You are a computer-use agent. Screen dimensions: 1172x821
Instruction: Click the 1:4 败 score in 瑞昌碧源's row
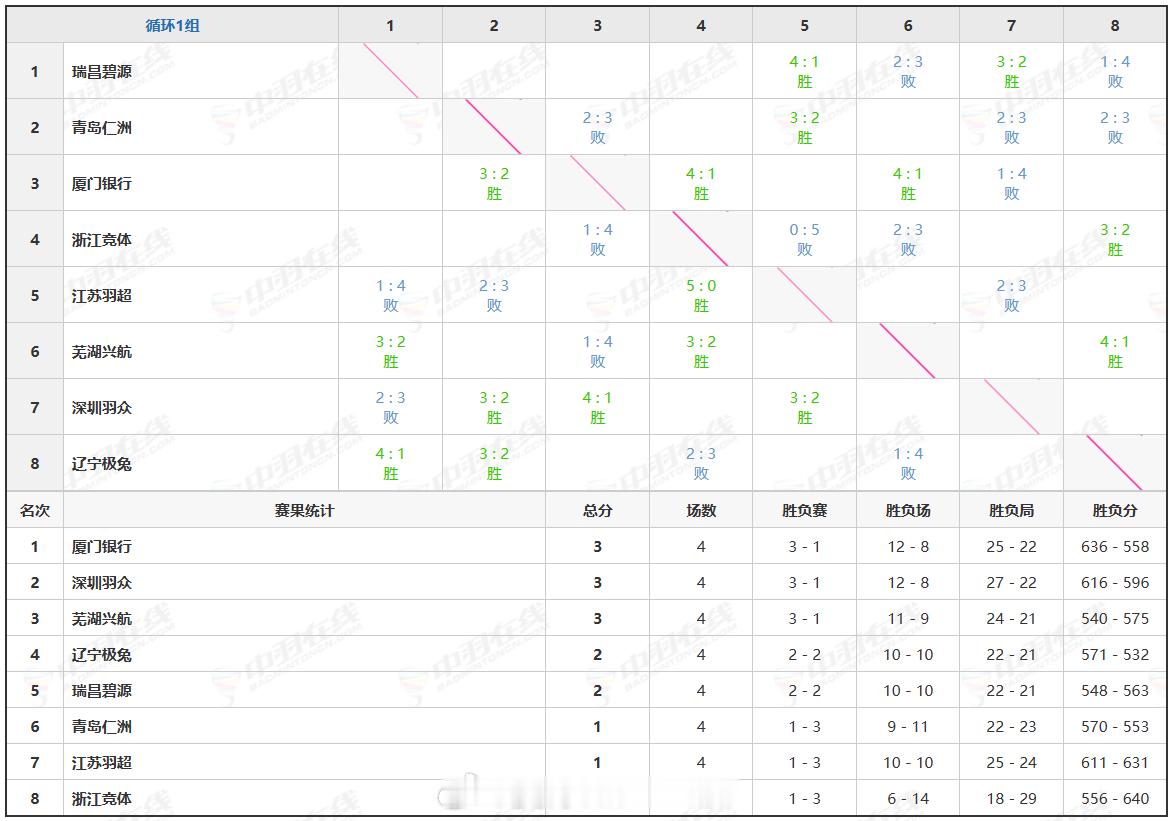(x=1114, y=71)
